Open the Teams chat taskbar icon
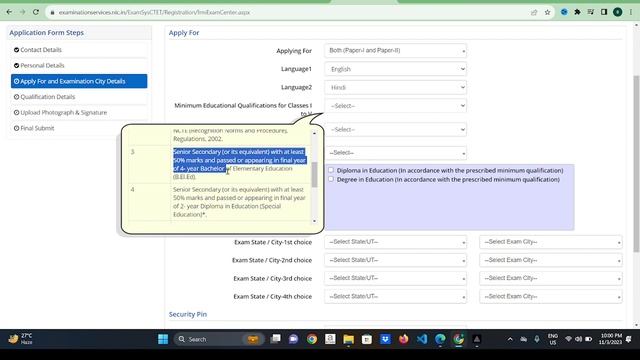Image resolution: width=640 pixels, height=360 pixels. [293, 339]
